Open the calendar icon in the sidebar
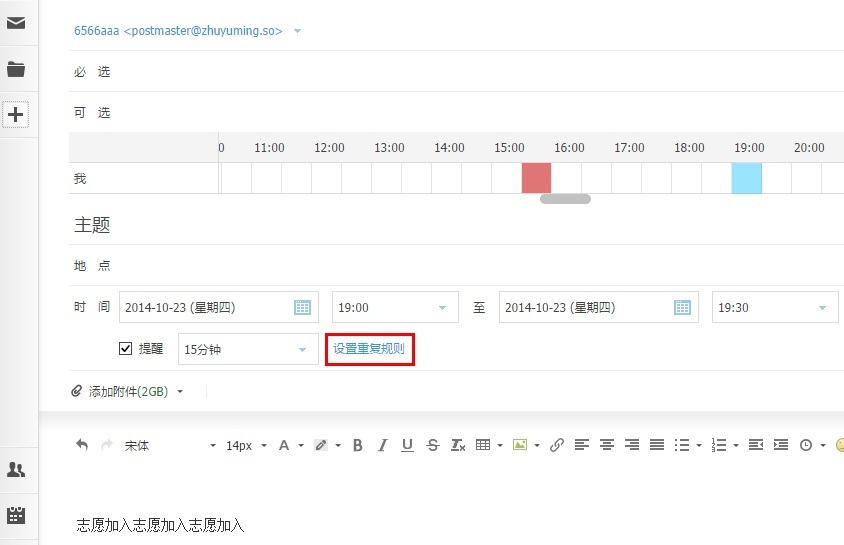844x545 pixels. coord(16,516)
